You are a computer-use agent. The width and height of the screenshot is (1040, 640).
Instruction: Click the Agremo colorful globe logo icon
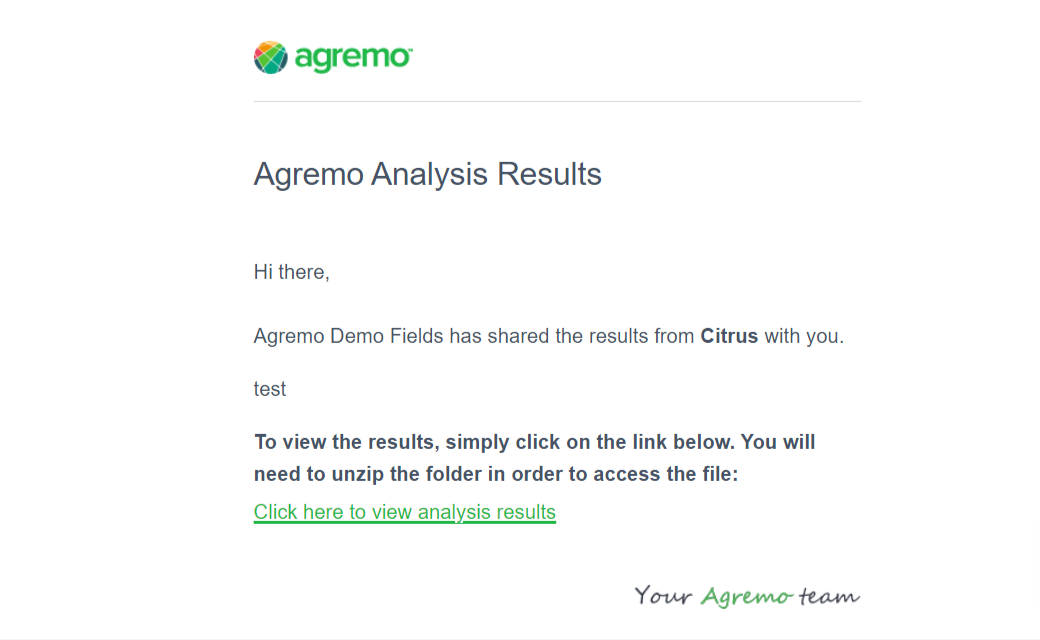[x=271, y=57]
